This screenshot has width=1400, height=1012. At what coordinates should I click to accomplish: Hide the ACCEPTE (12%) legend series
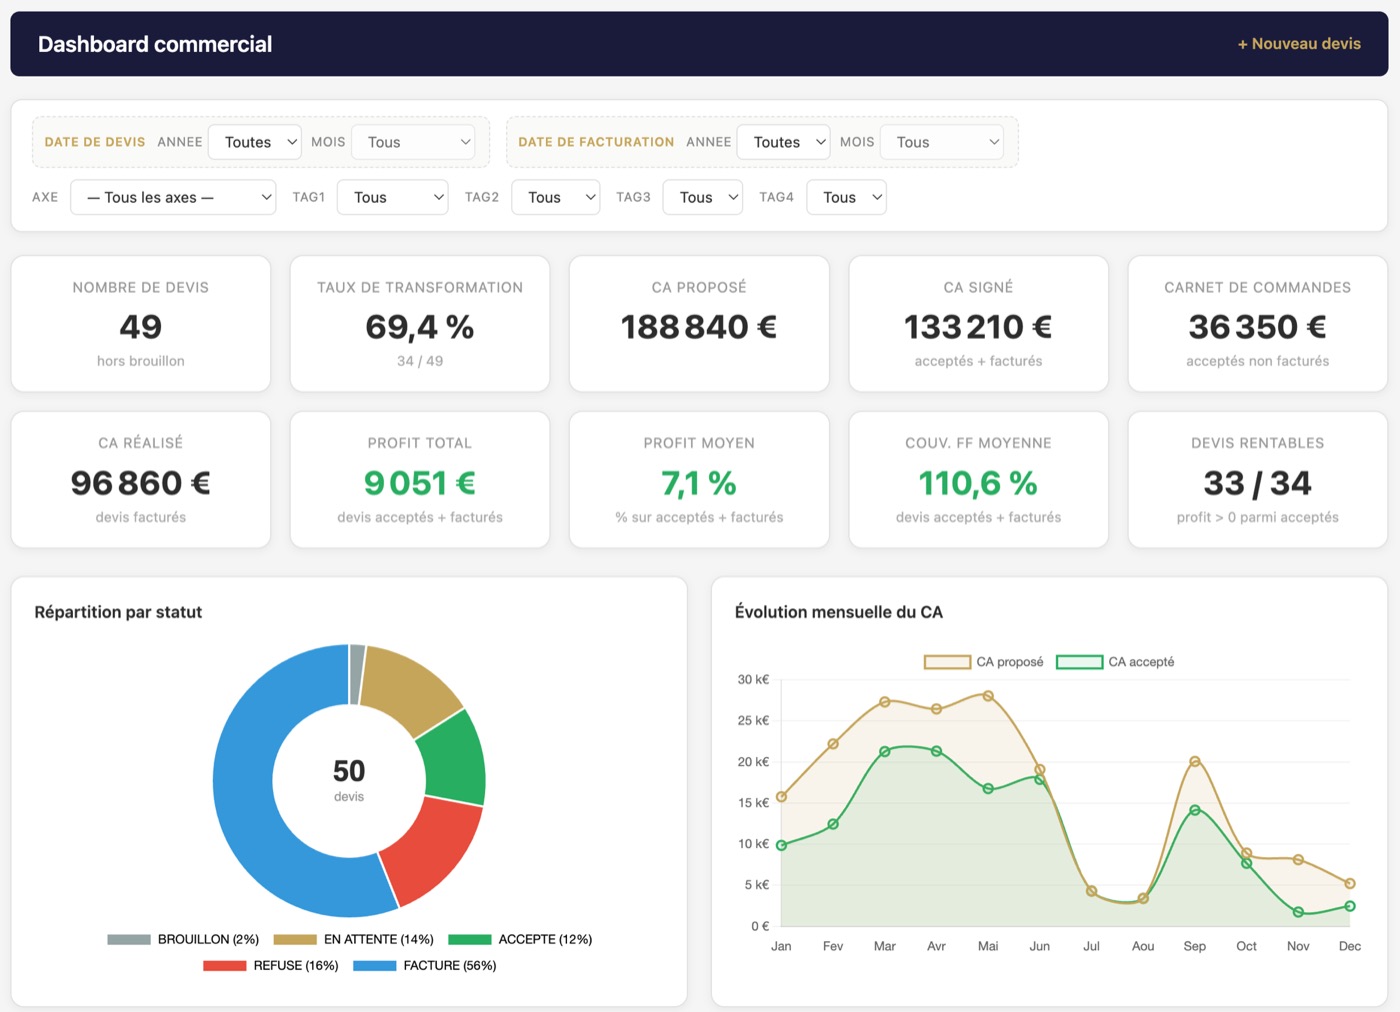pos(520,939)
